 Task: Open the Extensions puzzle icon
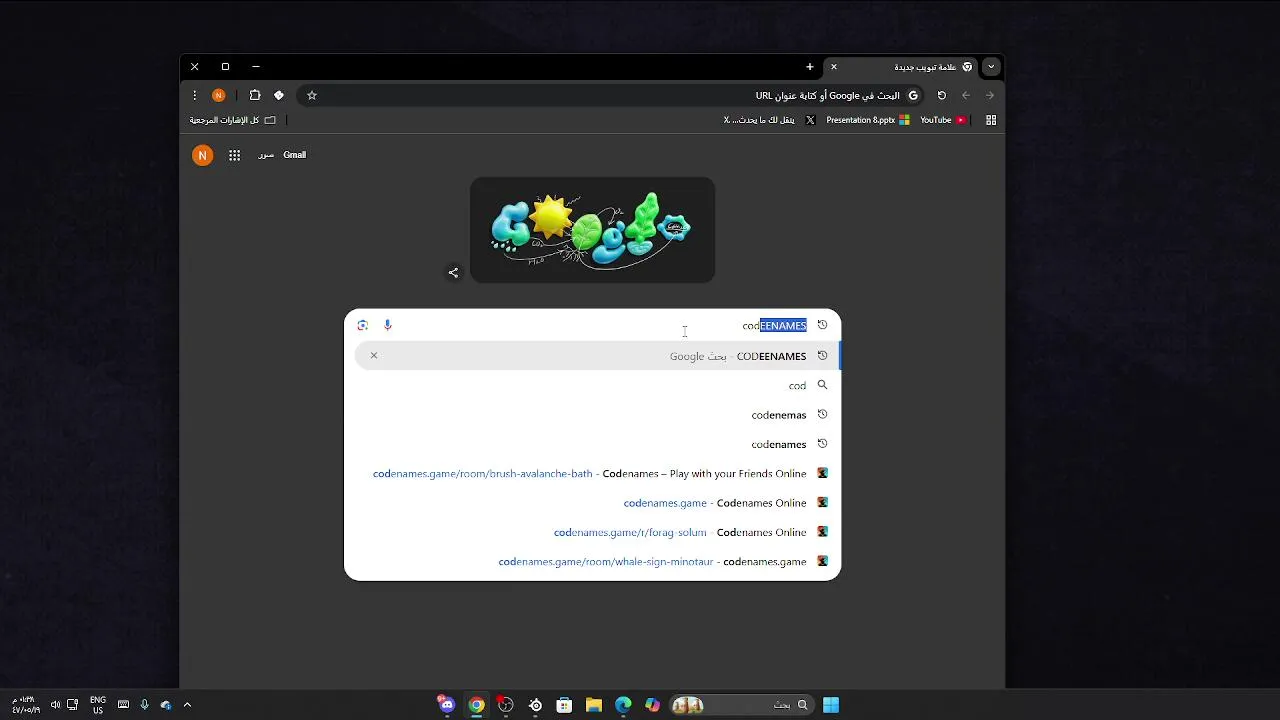pos(255,95)
